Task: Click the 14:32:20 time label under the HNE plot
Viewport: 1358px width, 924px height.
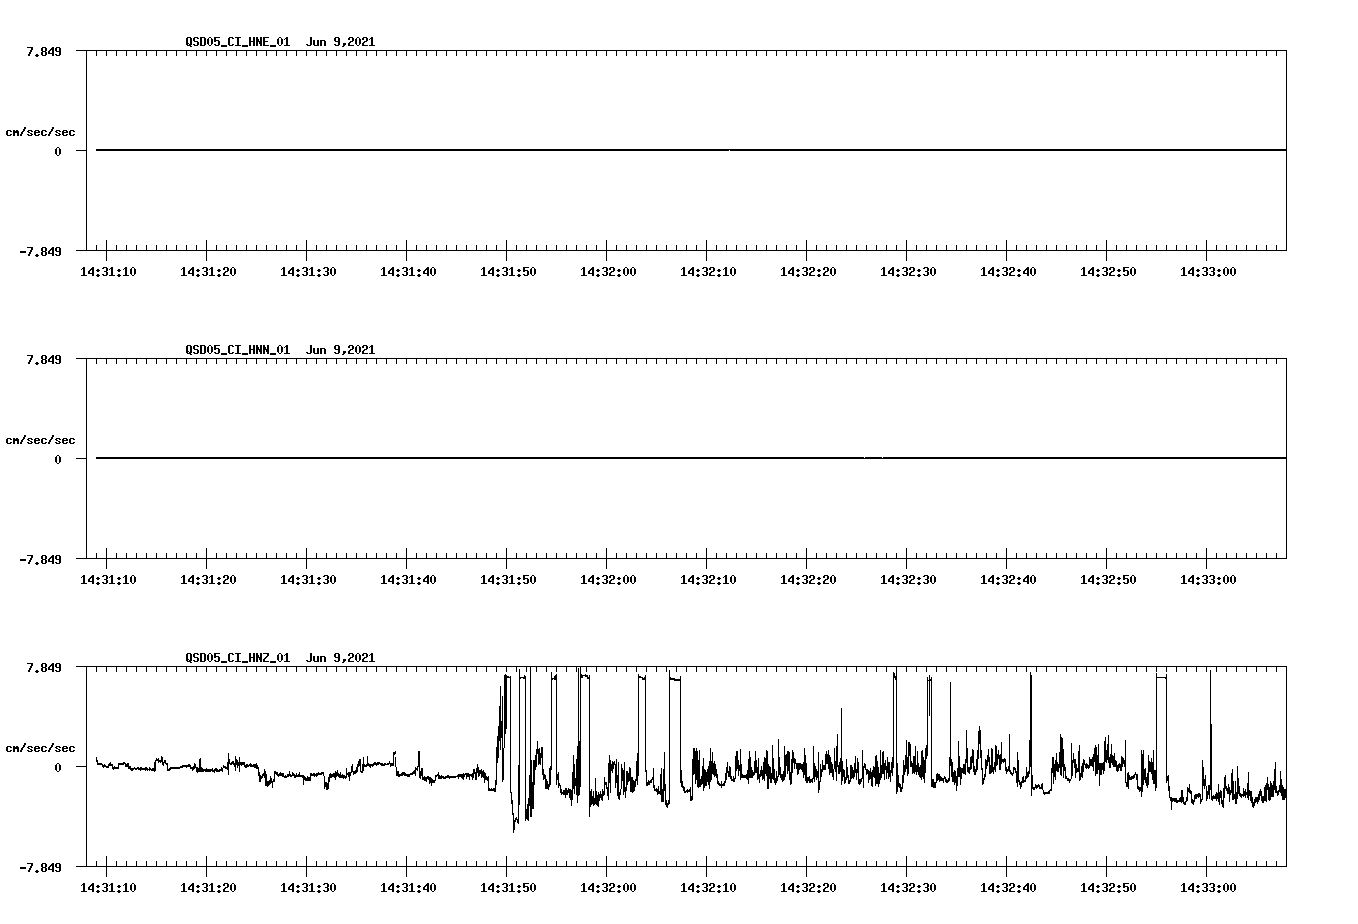Action: point(808,272)
